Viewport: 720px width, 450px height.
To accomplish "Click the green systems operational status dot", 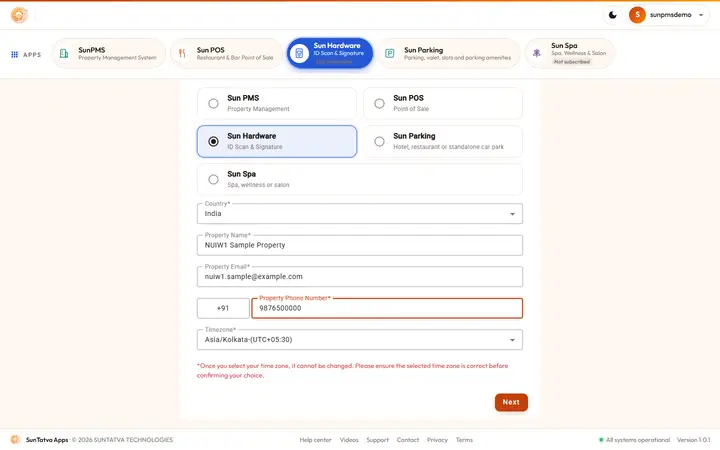I will tap(601, 440).
